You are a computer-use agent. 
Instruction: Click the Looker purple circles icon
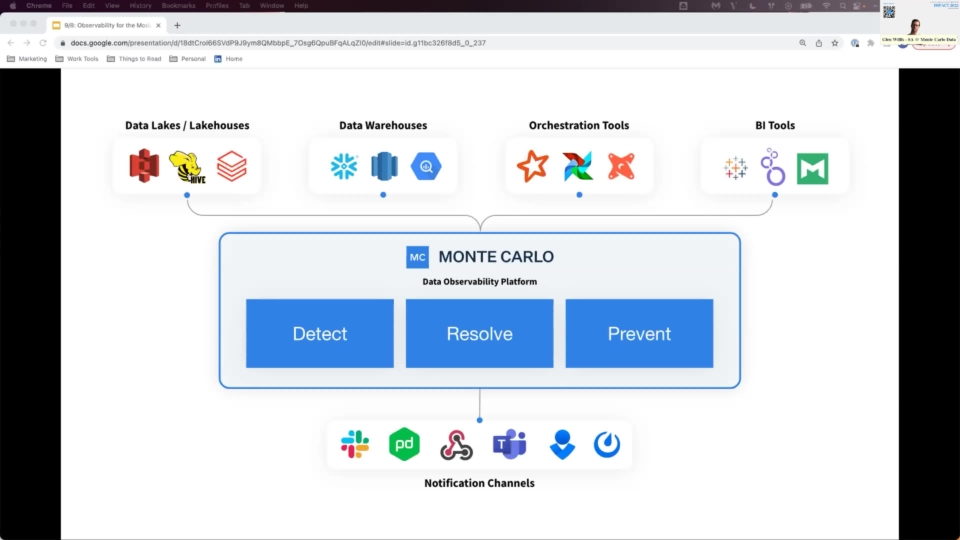[x=773, y=167]
